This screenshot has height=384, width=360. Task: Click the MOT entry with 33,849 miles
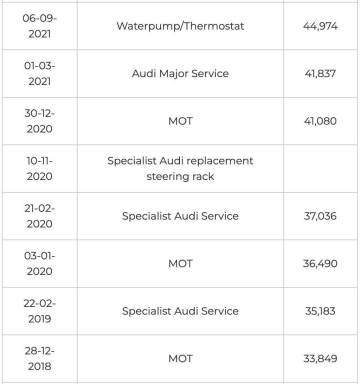click(x=180, y=359)
